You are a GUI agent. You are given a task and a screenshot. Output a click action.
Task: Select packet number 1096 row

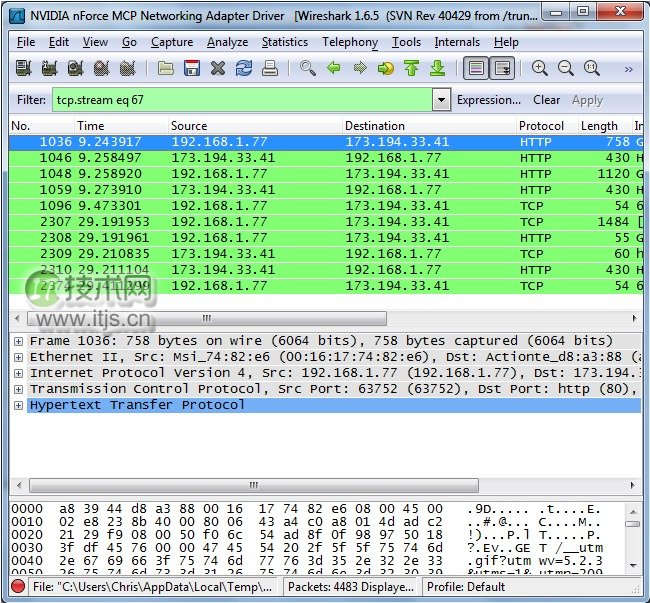tap(326, 206)
